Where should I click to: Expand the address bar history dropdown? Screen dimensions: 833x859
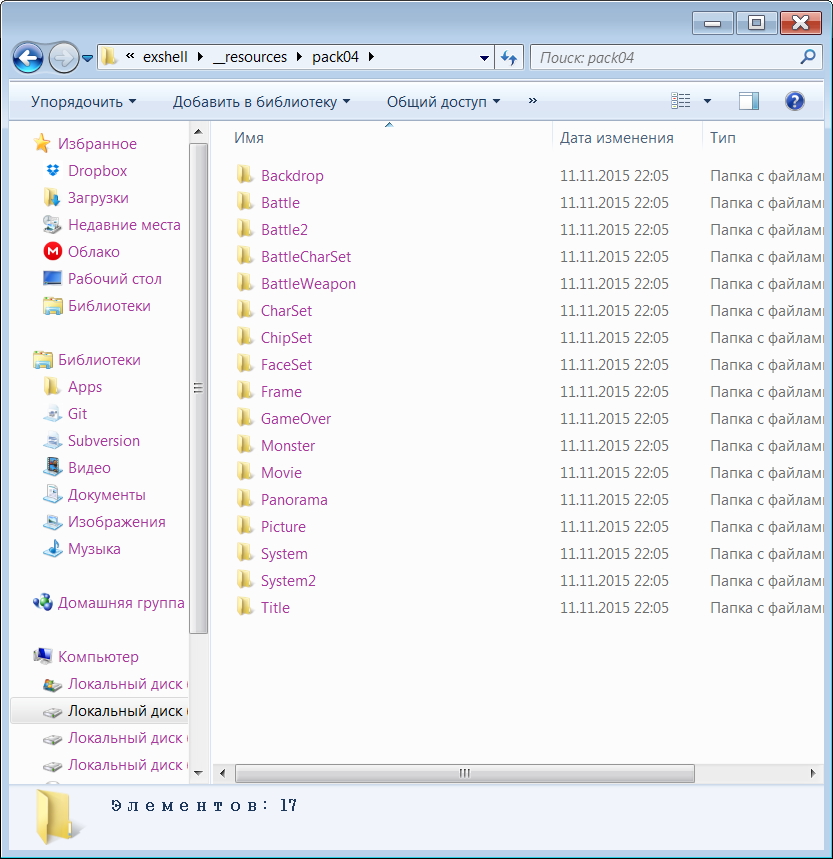point(485,58)
